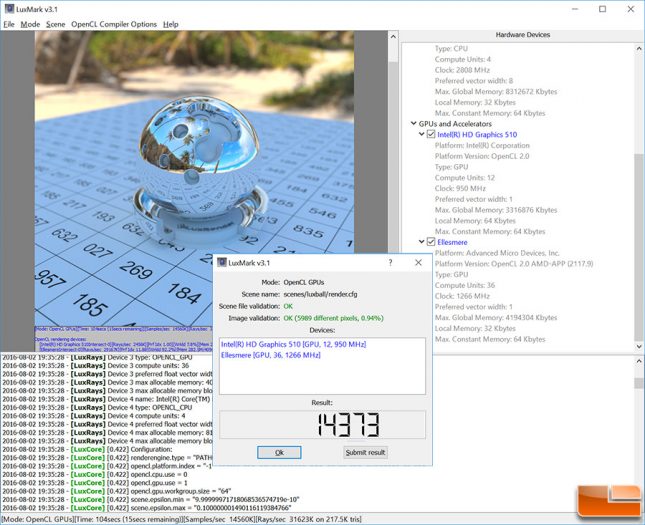Click 'Clock: 950 MHz' under Intel HD Graphics
Image resolution: width=645 pixels, height=525 pixels.
pyautogui.click(x=460, y=188)
